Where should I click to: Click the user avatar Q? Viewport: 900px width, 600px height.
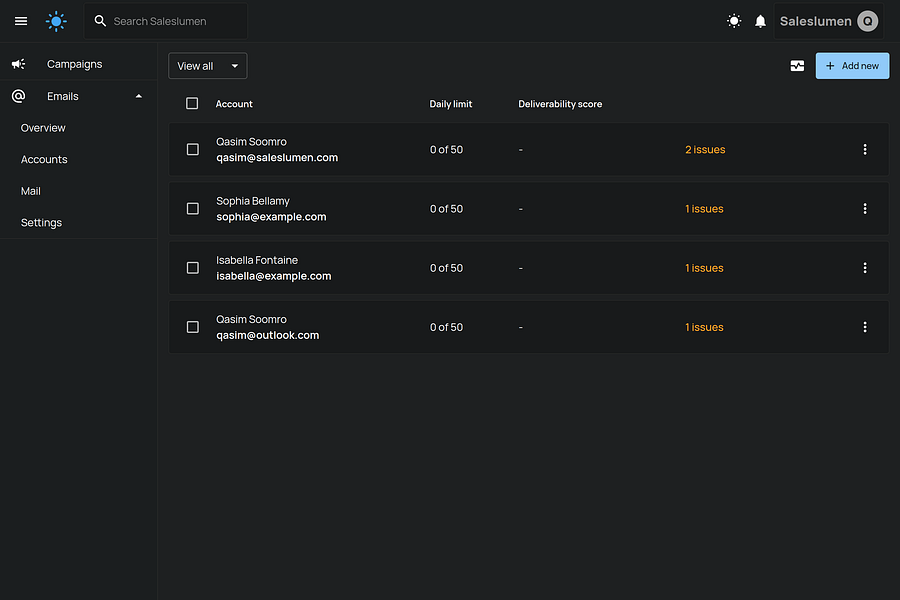click(x=867, y=21)
